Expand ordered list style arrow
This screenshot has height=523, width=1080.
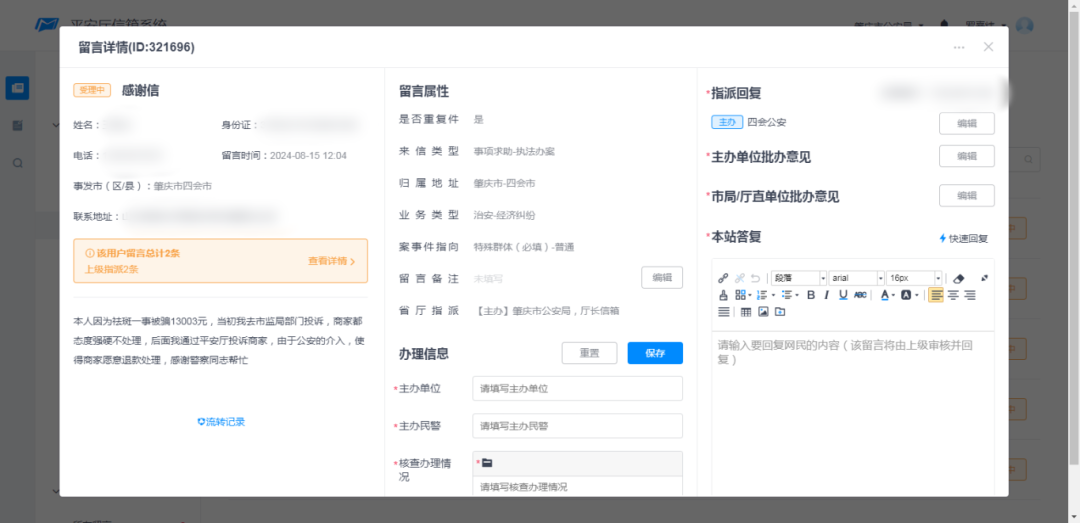pos(773,295)
